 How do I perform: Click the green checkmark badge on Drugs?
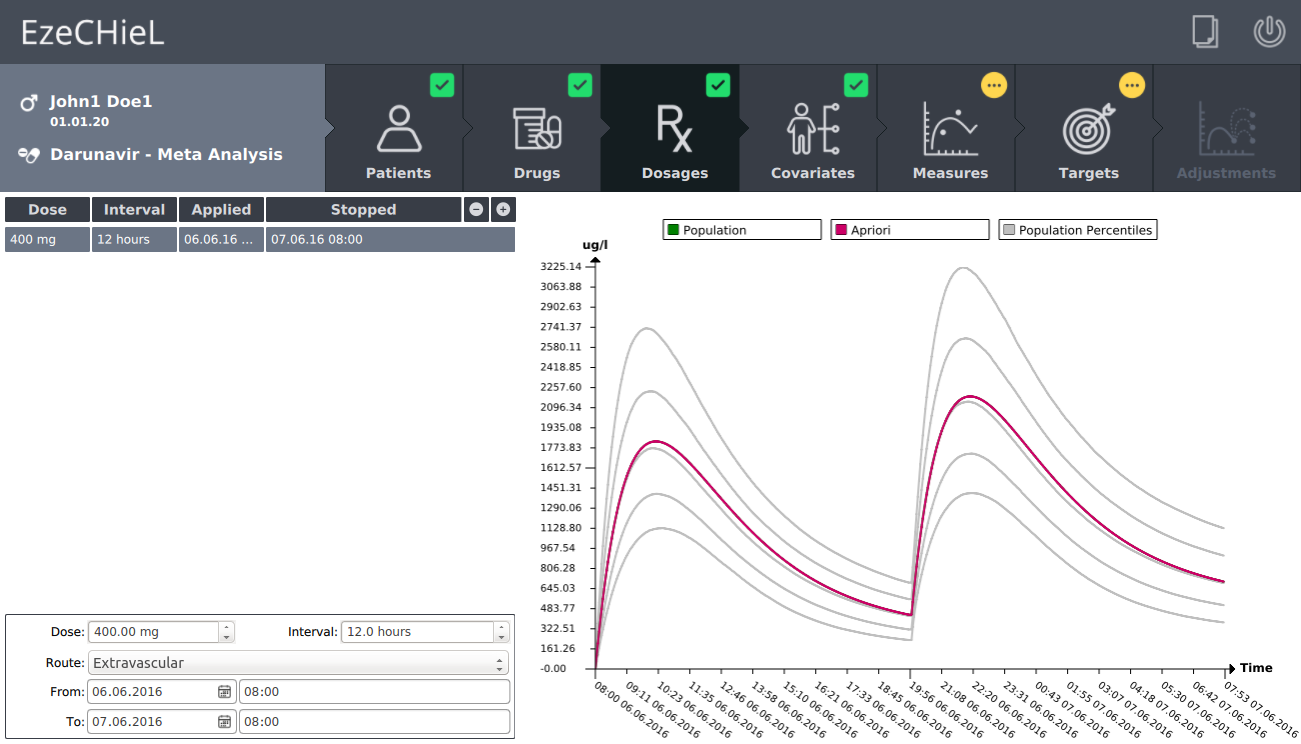pyautogui.click(x=580, y=85)
